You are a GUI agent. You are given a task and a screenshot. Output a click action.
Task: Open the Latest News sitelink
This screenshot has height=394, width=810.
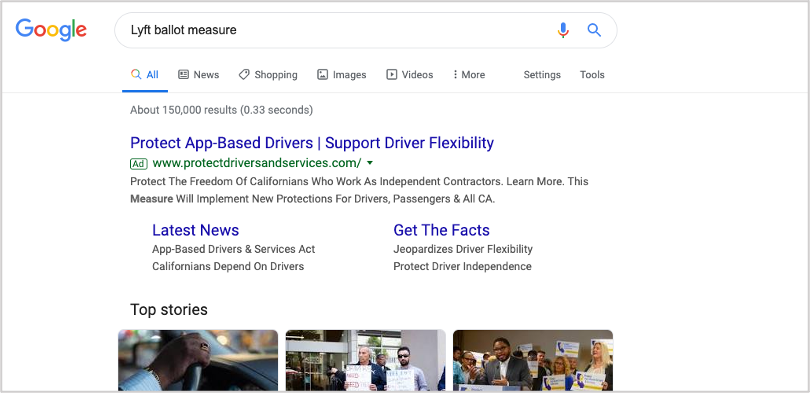[x=195, y=230]
